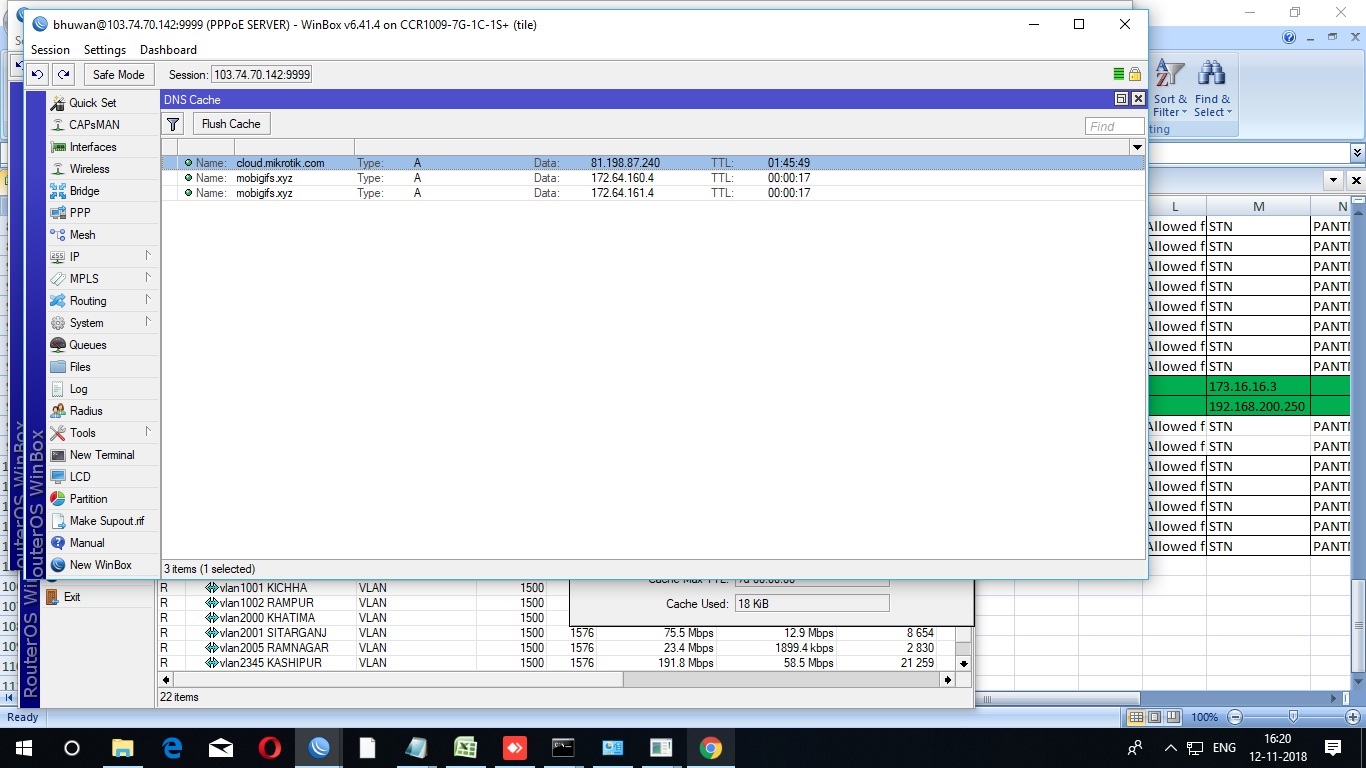Open a New WinBox from the sidebar
The width and height of the screenshot is (1366, 768).
tap(100, 565)
